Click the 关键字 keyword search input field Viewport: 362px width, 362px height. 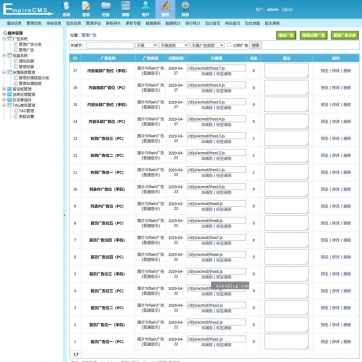110,45
